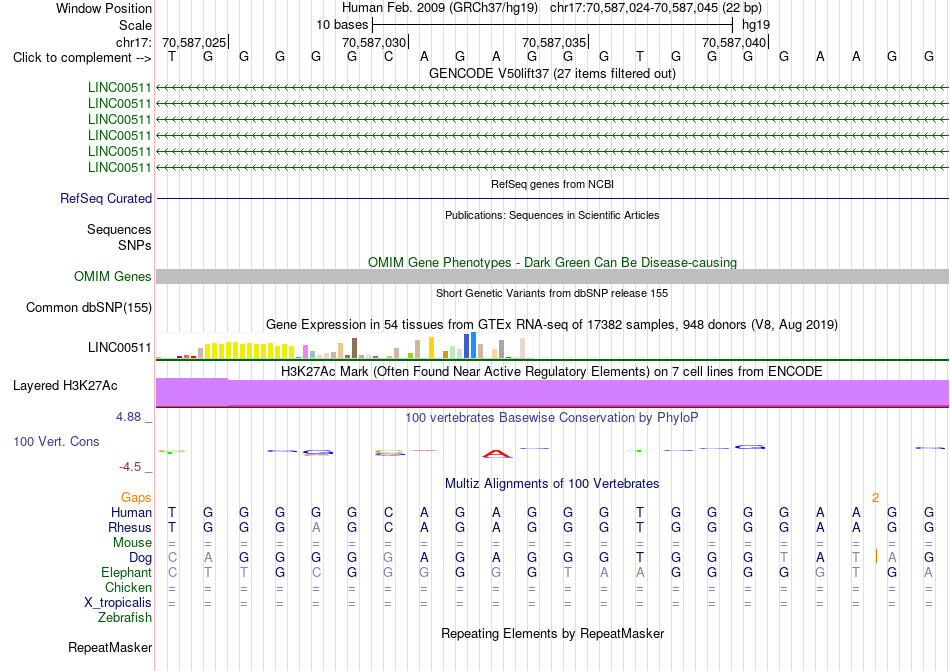Click the '70,587,035' position marker
This screenshot has height=671, width=950.
click(554, 42)
